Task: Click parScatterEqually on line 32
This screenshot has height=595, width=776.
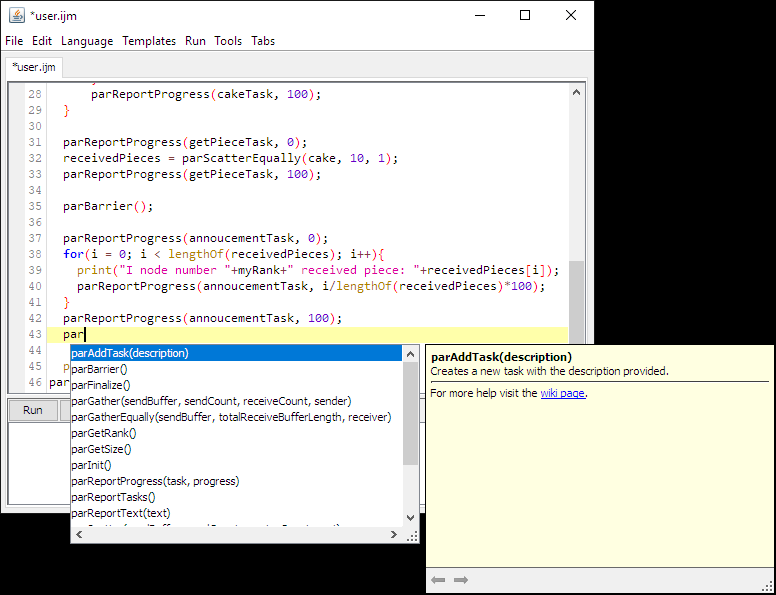Action: click(x=242, y=158)
